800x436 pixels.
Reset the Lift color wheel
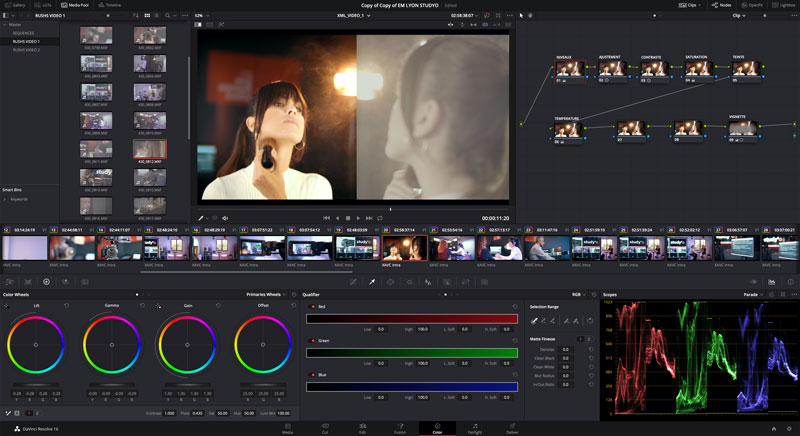point(66,305)
